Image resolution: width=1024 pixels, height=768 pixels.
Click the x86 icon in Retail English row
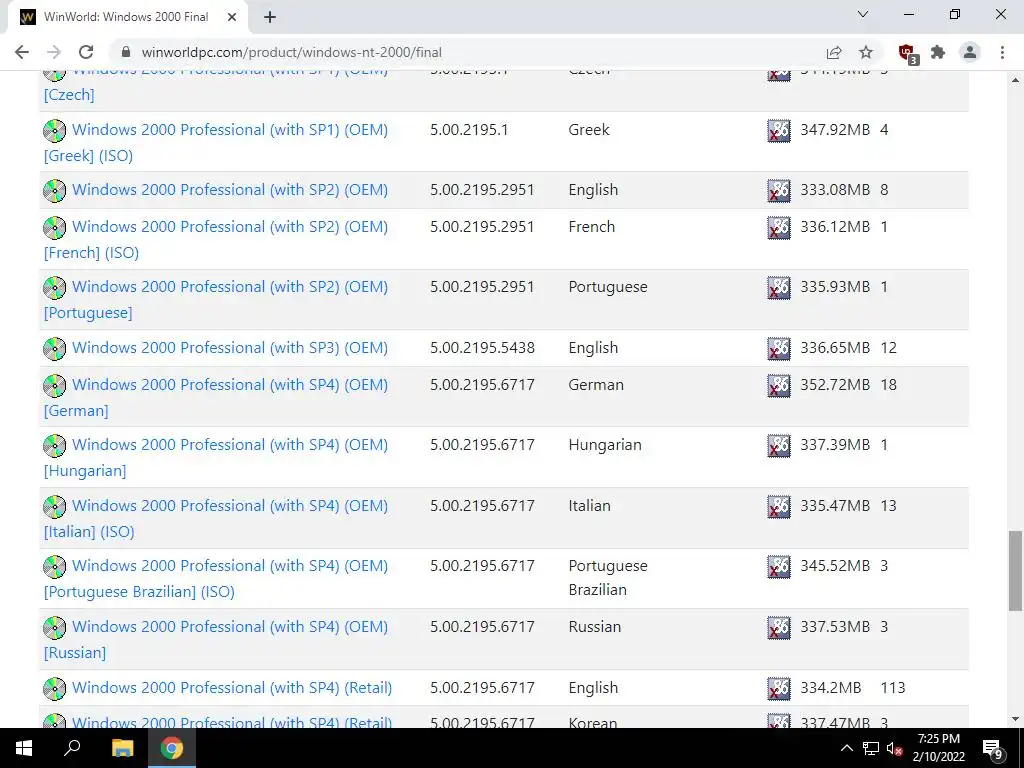click(x=779, y=689)
